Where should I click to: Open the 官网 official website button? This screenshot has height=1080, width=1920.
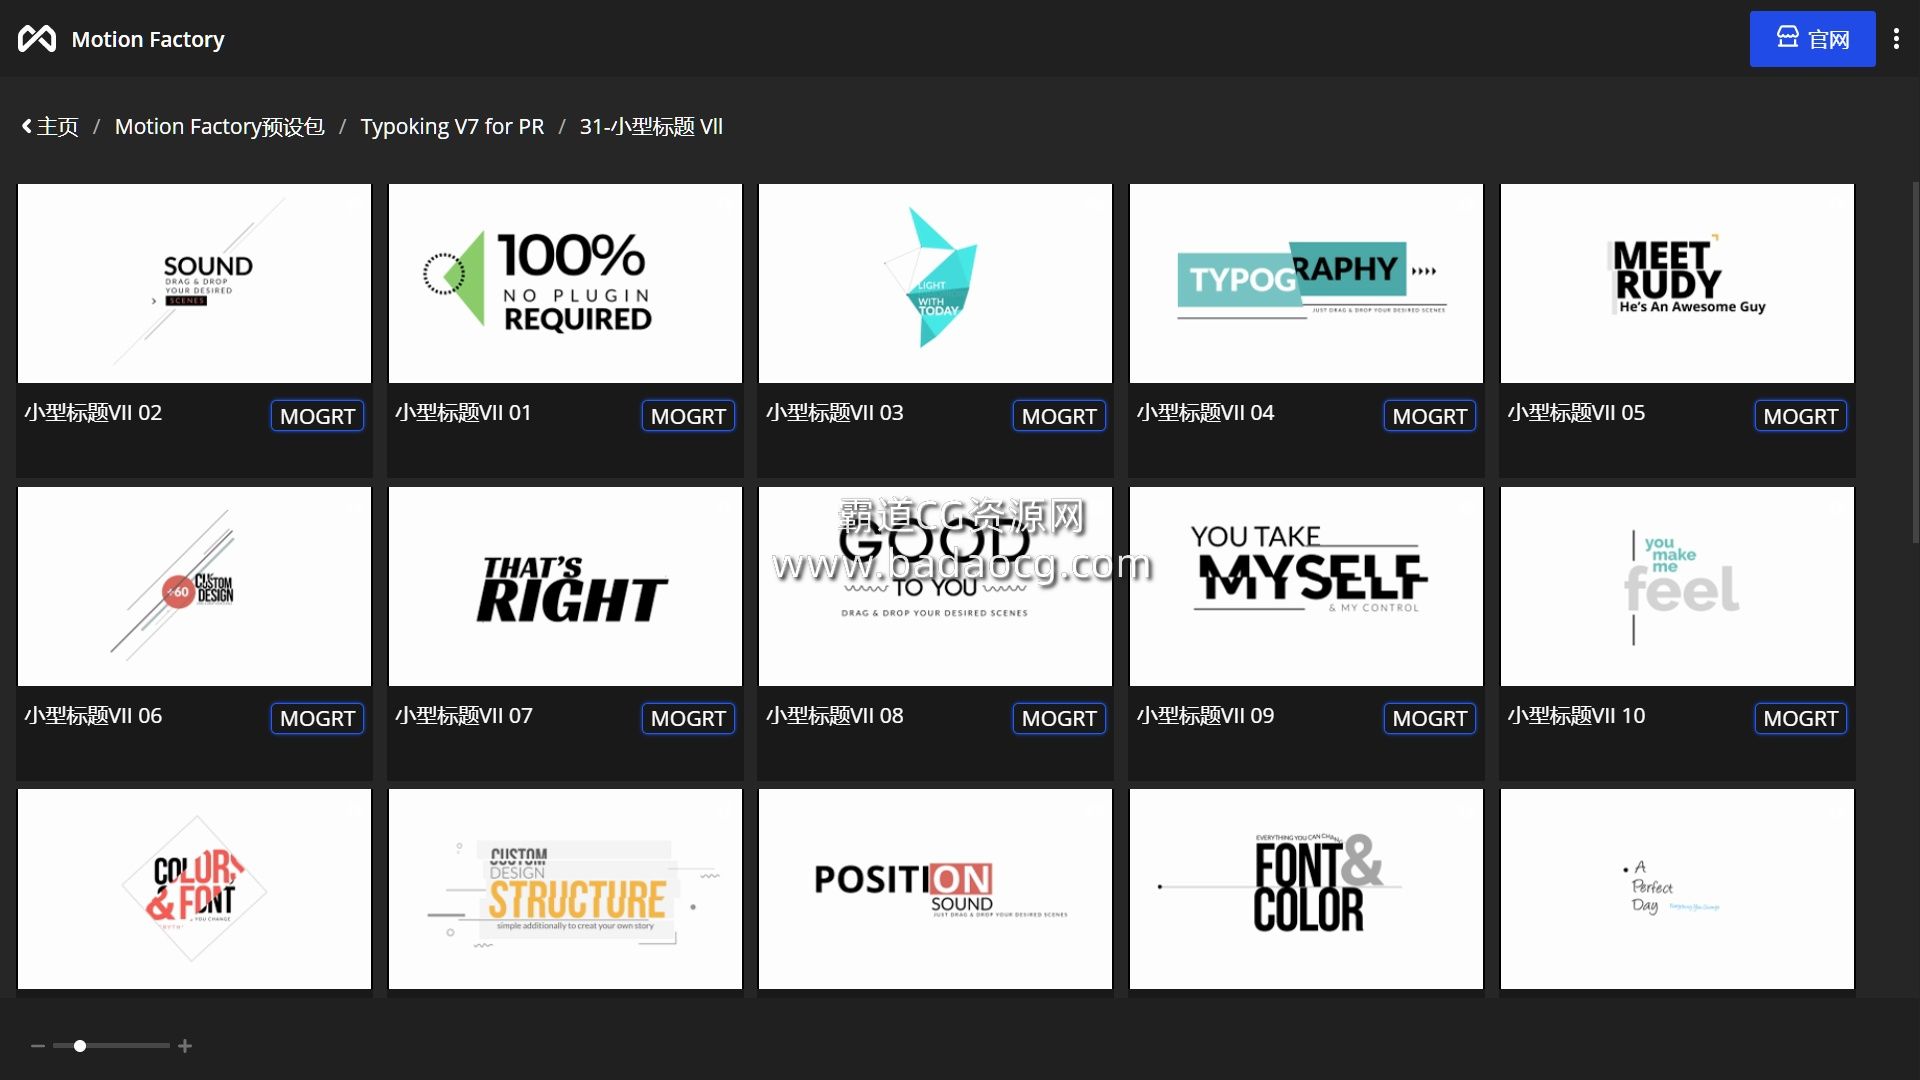click(1812, 39)
